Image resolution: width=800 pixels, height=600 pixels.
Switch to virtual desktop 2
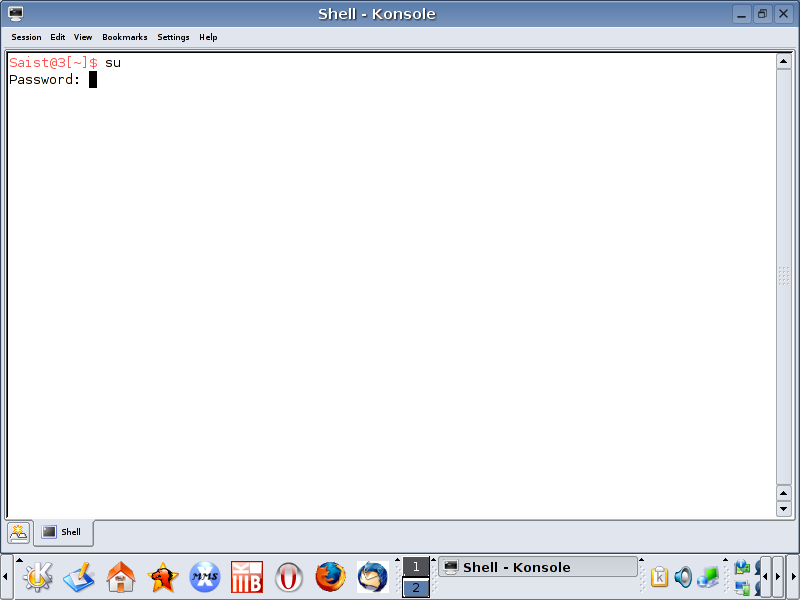pyautogui.click(x=416, y=588)
